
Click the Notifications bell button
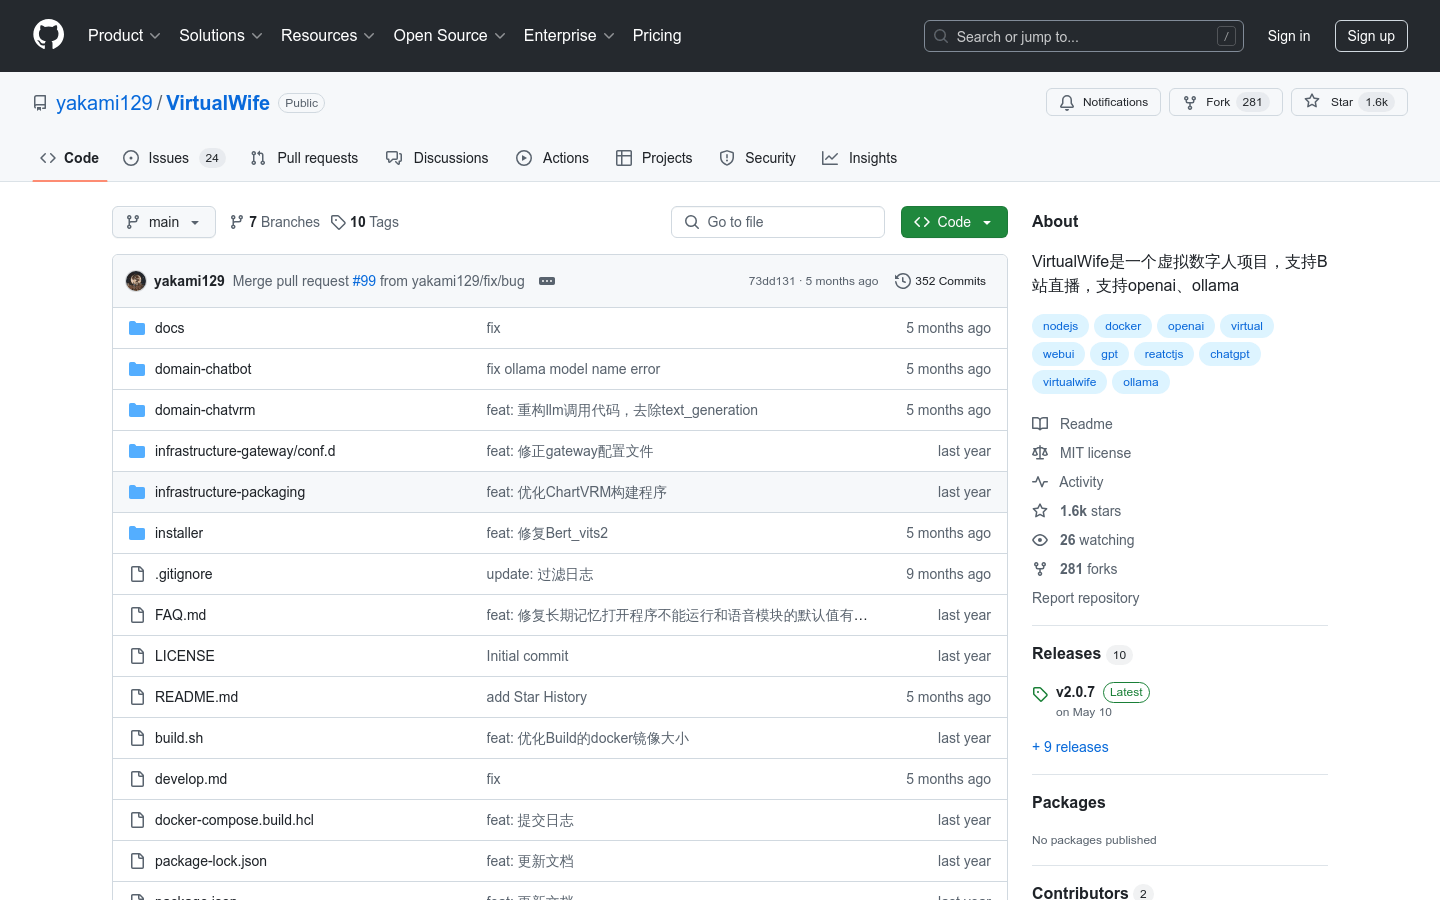(x=1103, y=102)
